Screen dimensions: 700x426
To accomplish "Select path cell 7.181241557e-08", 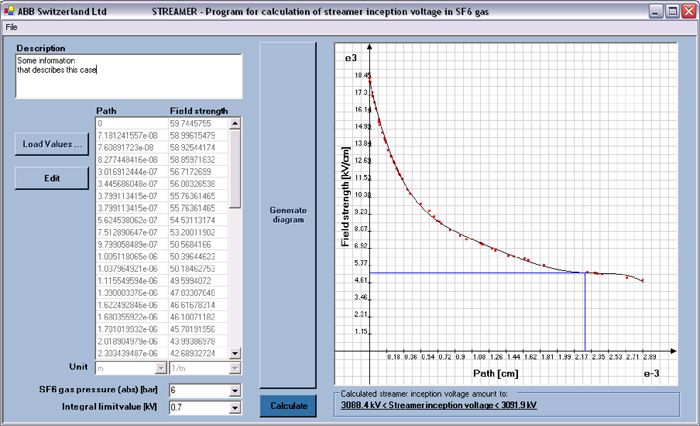I will pyautogui.click(x=132, y=136).
